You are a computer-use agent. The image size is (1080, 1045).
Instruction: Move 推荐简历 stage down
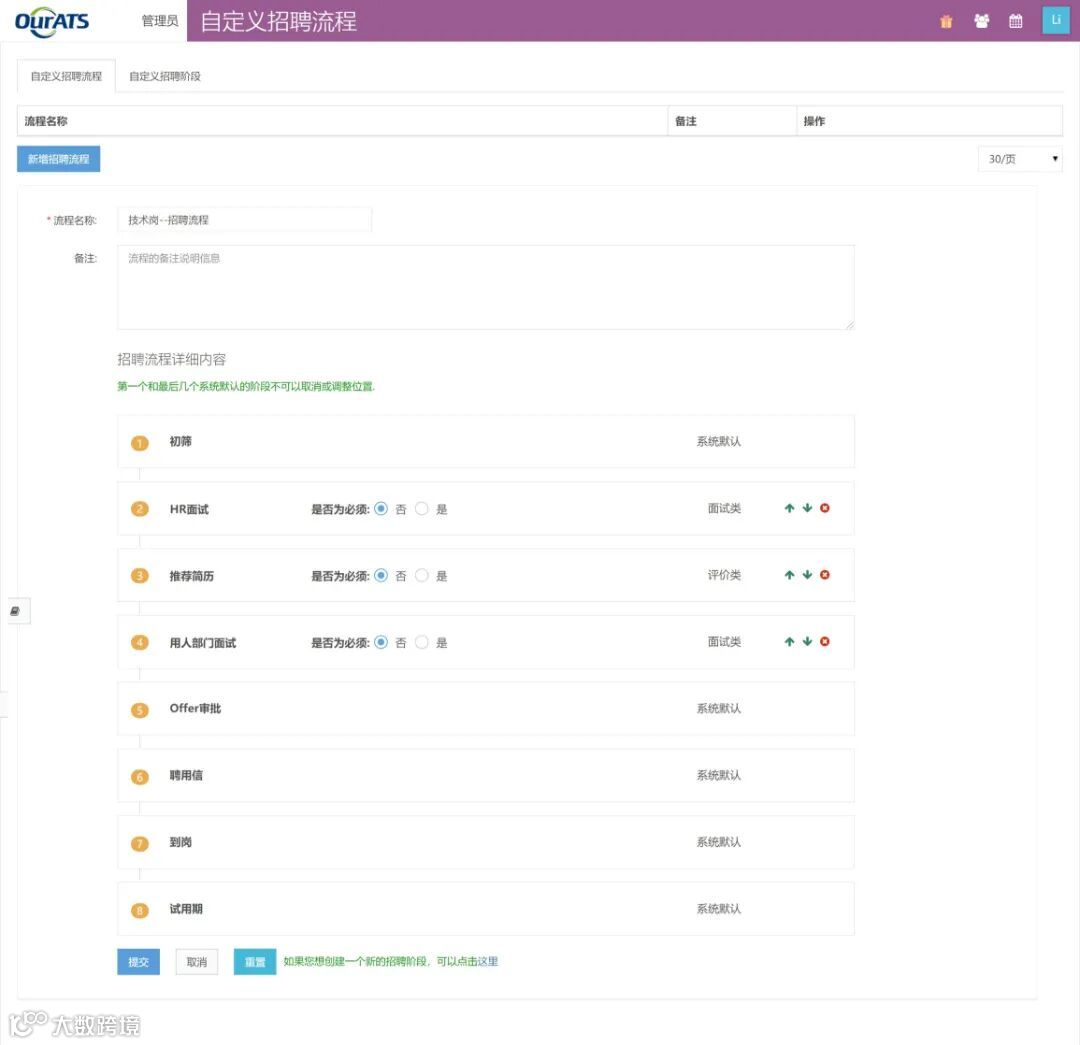tap(807, 575)
